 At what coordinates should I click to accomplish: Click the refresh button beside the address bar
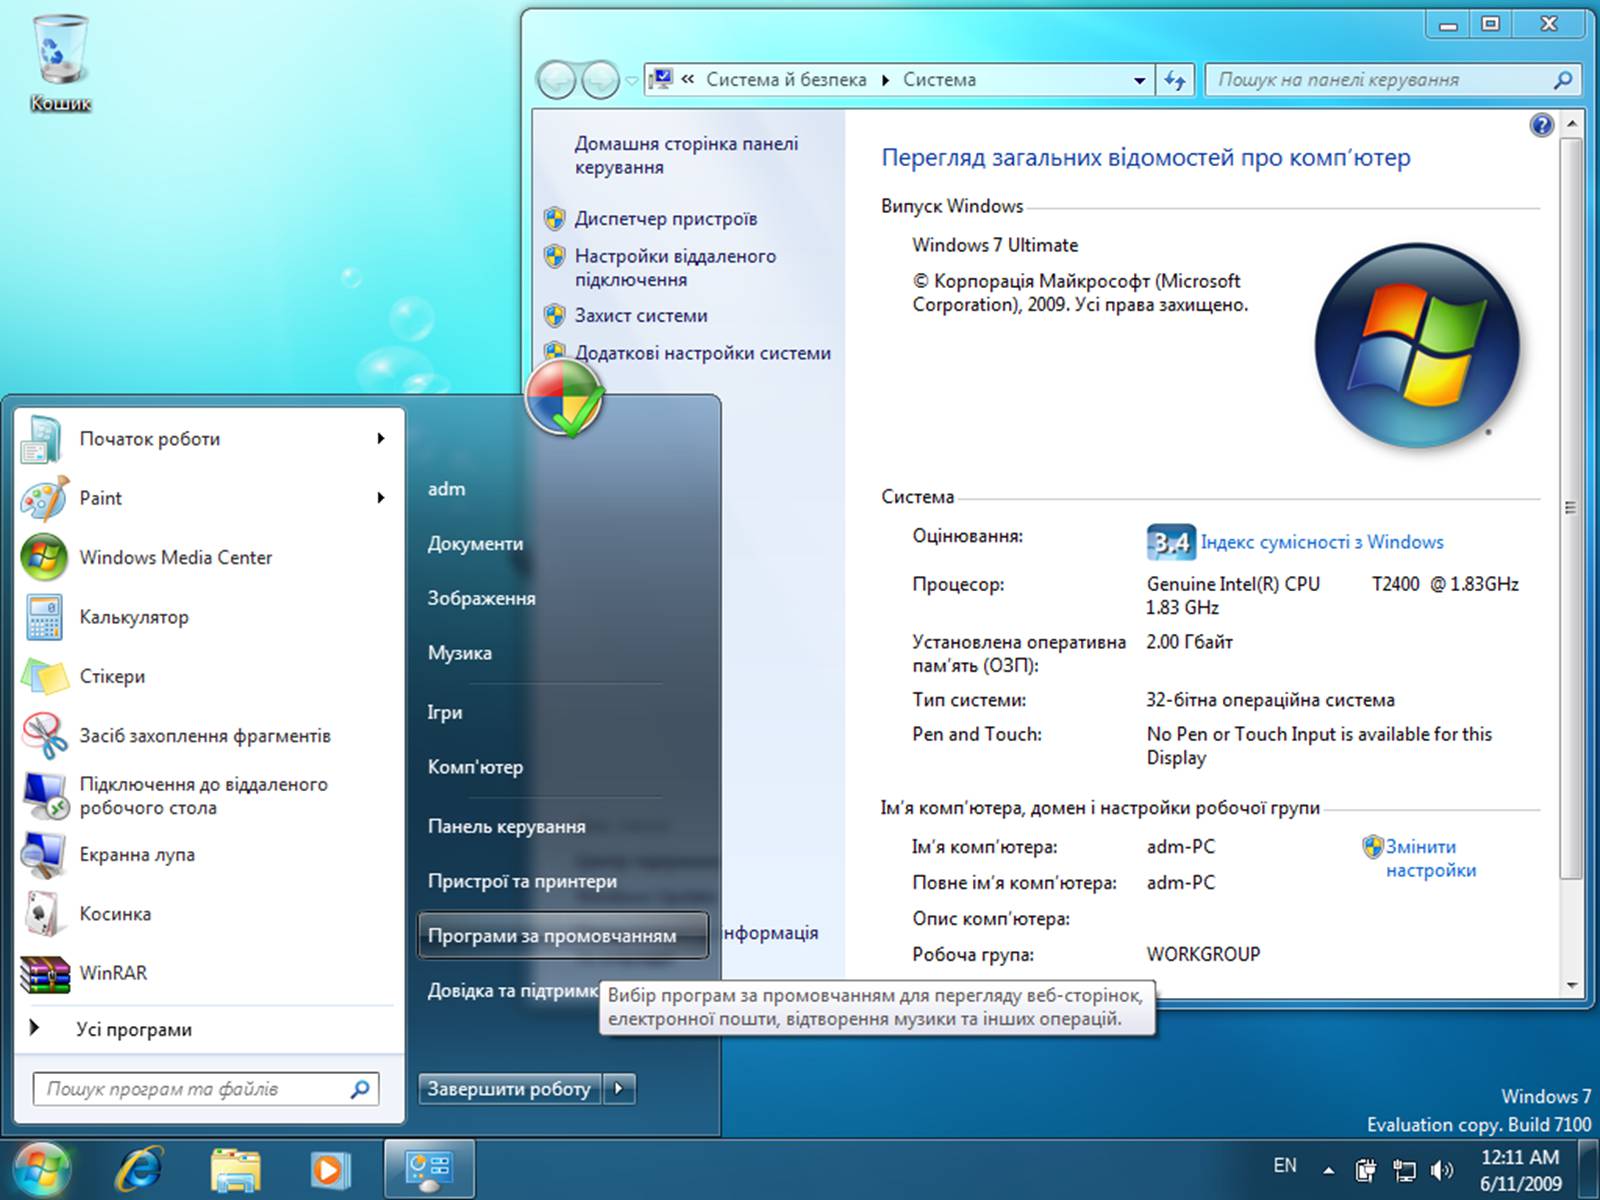1176,80
